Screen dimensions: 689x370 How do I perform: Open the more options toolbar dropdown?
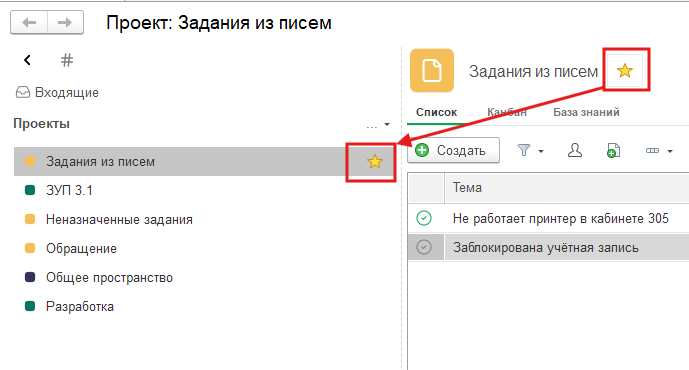(x=659, y=151)
